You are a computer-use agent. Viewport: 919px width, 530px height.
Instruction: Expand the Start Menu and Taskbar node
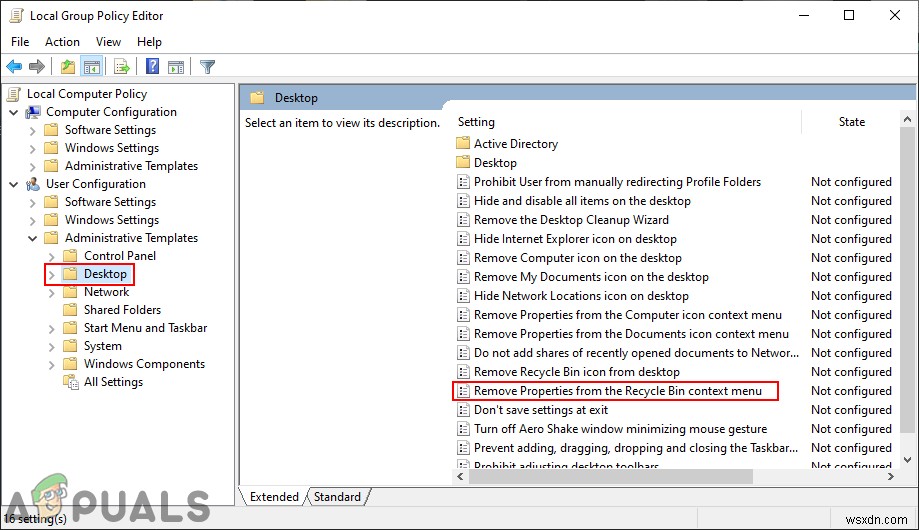tap(52, 329)
